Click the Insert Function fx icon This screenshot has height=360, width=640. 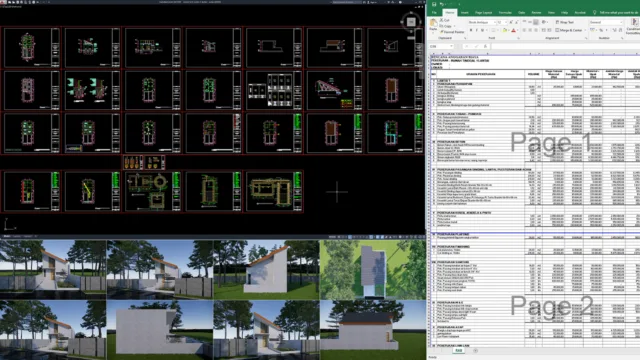485,46
